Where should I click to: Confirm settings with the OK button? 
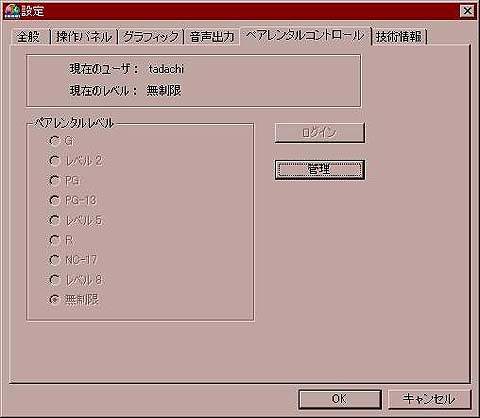pyautogui.click(x=340, y=399)
